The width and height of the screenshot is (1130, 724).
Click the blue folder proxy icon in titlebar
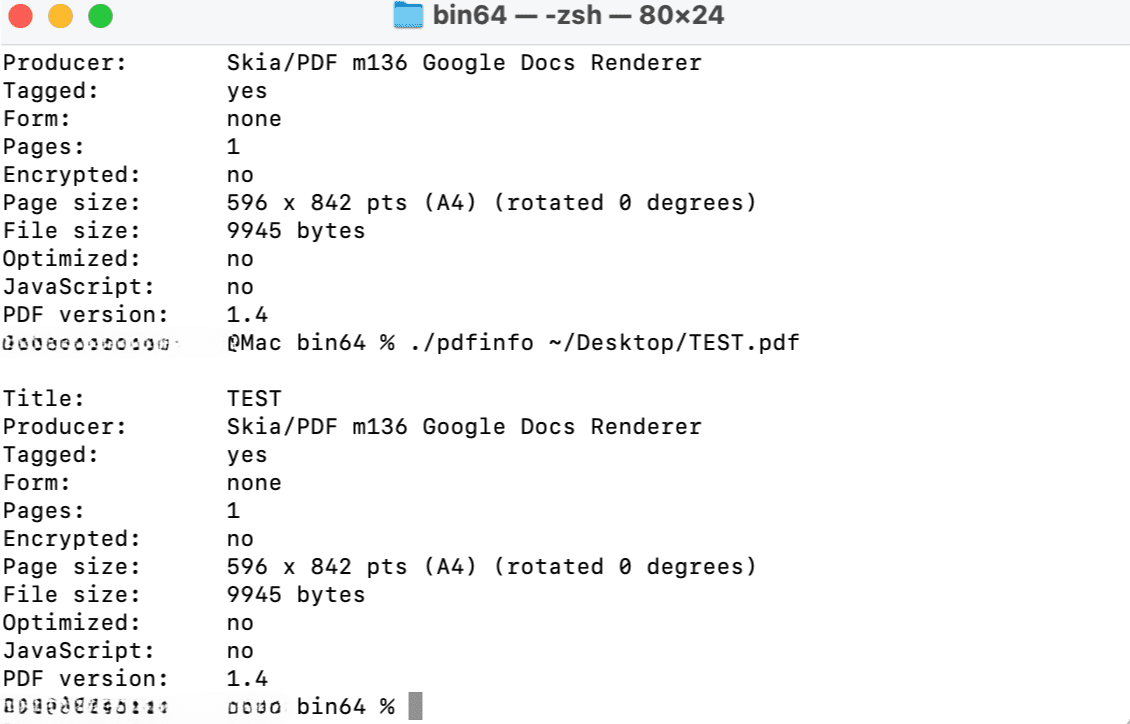pyautogui.click(x=410, y=15)
